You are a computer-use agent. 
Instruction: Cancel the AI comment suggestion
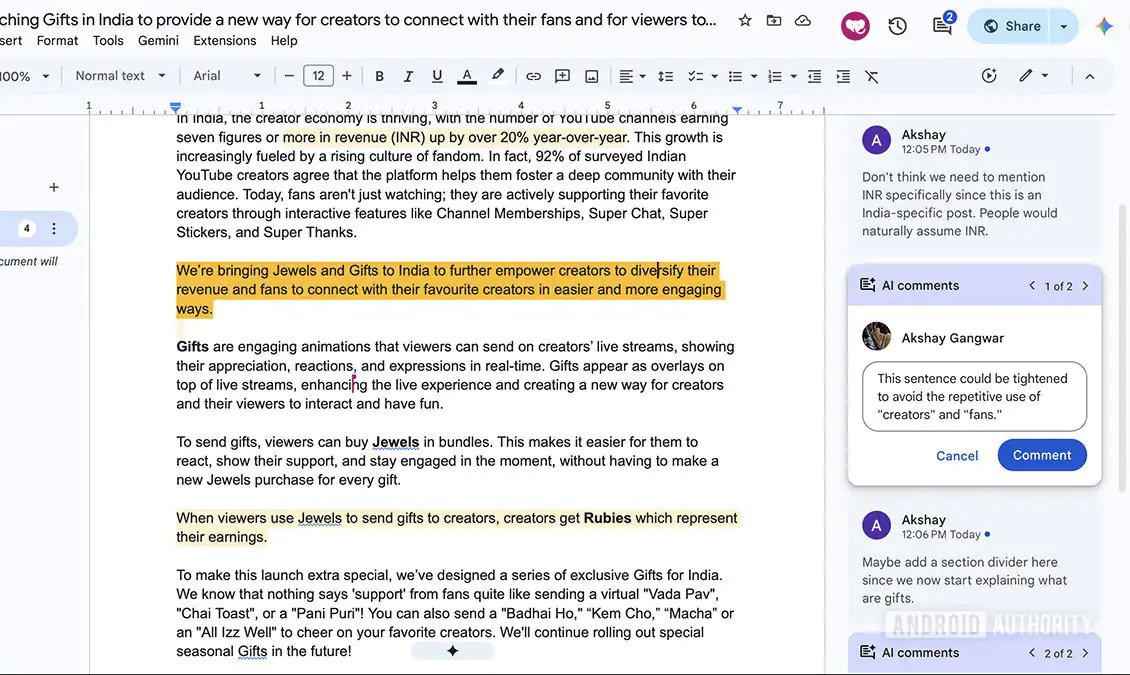point(957,455)
